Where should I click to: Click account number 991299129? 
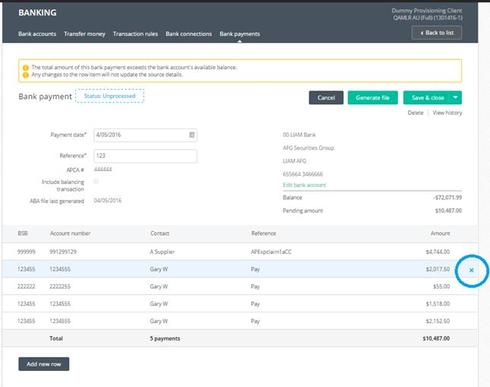tap(63, 252)
